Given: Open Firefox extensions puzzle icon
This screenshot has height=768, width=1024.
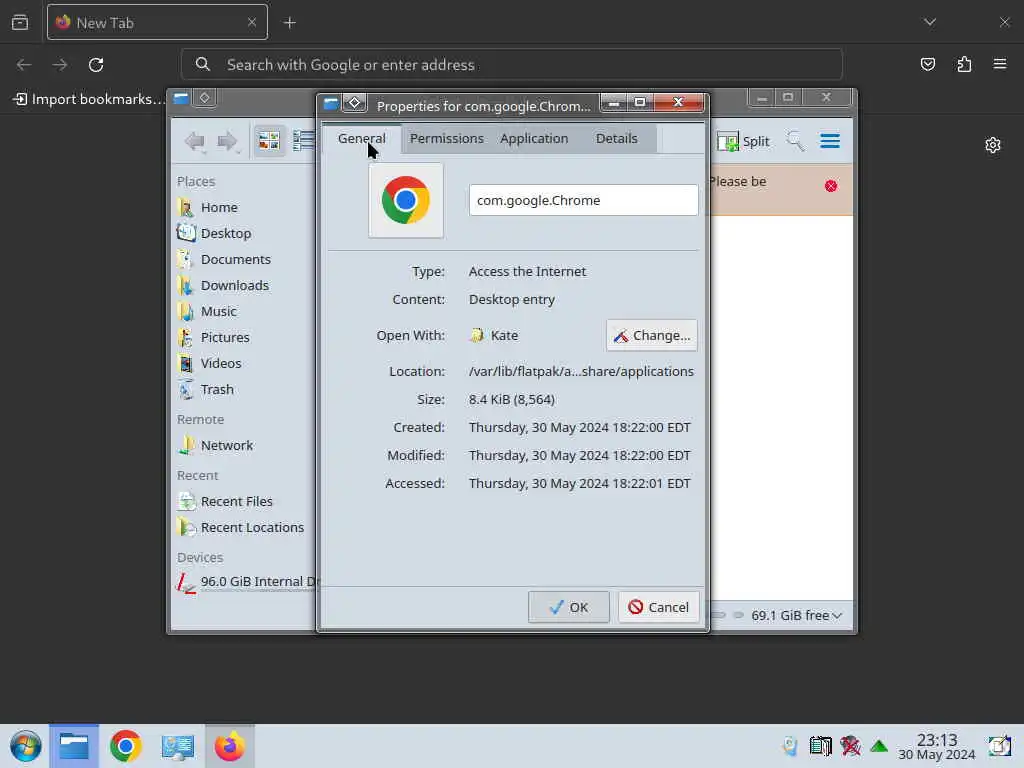Looking at the screenshot, I should 964,64.
